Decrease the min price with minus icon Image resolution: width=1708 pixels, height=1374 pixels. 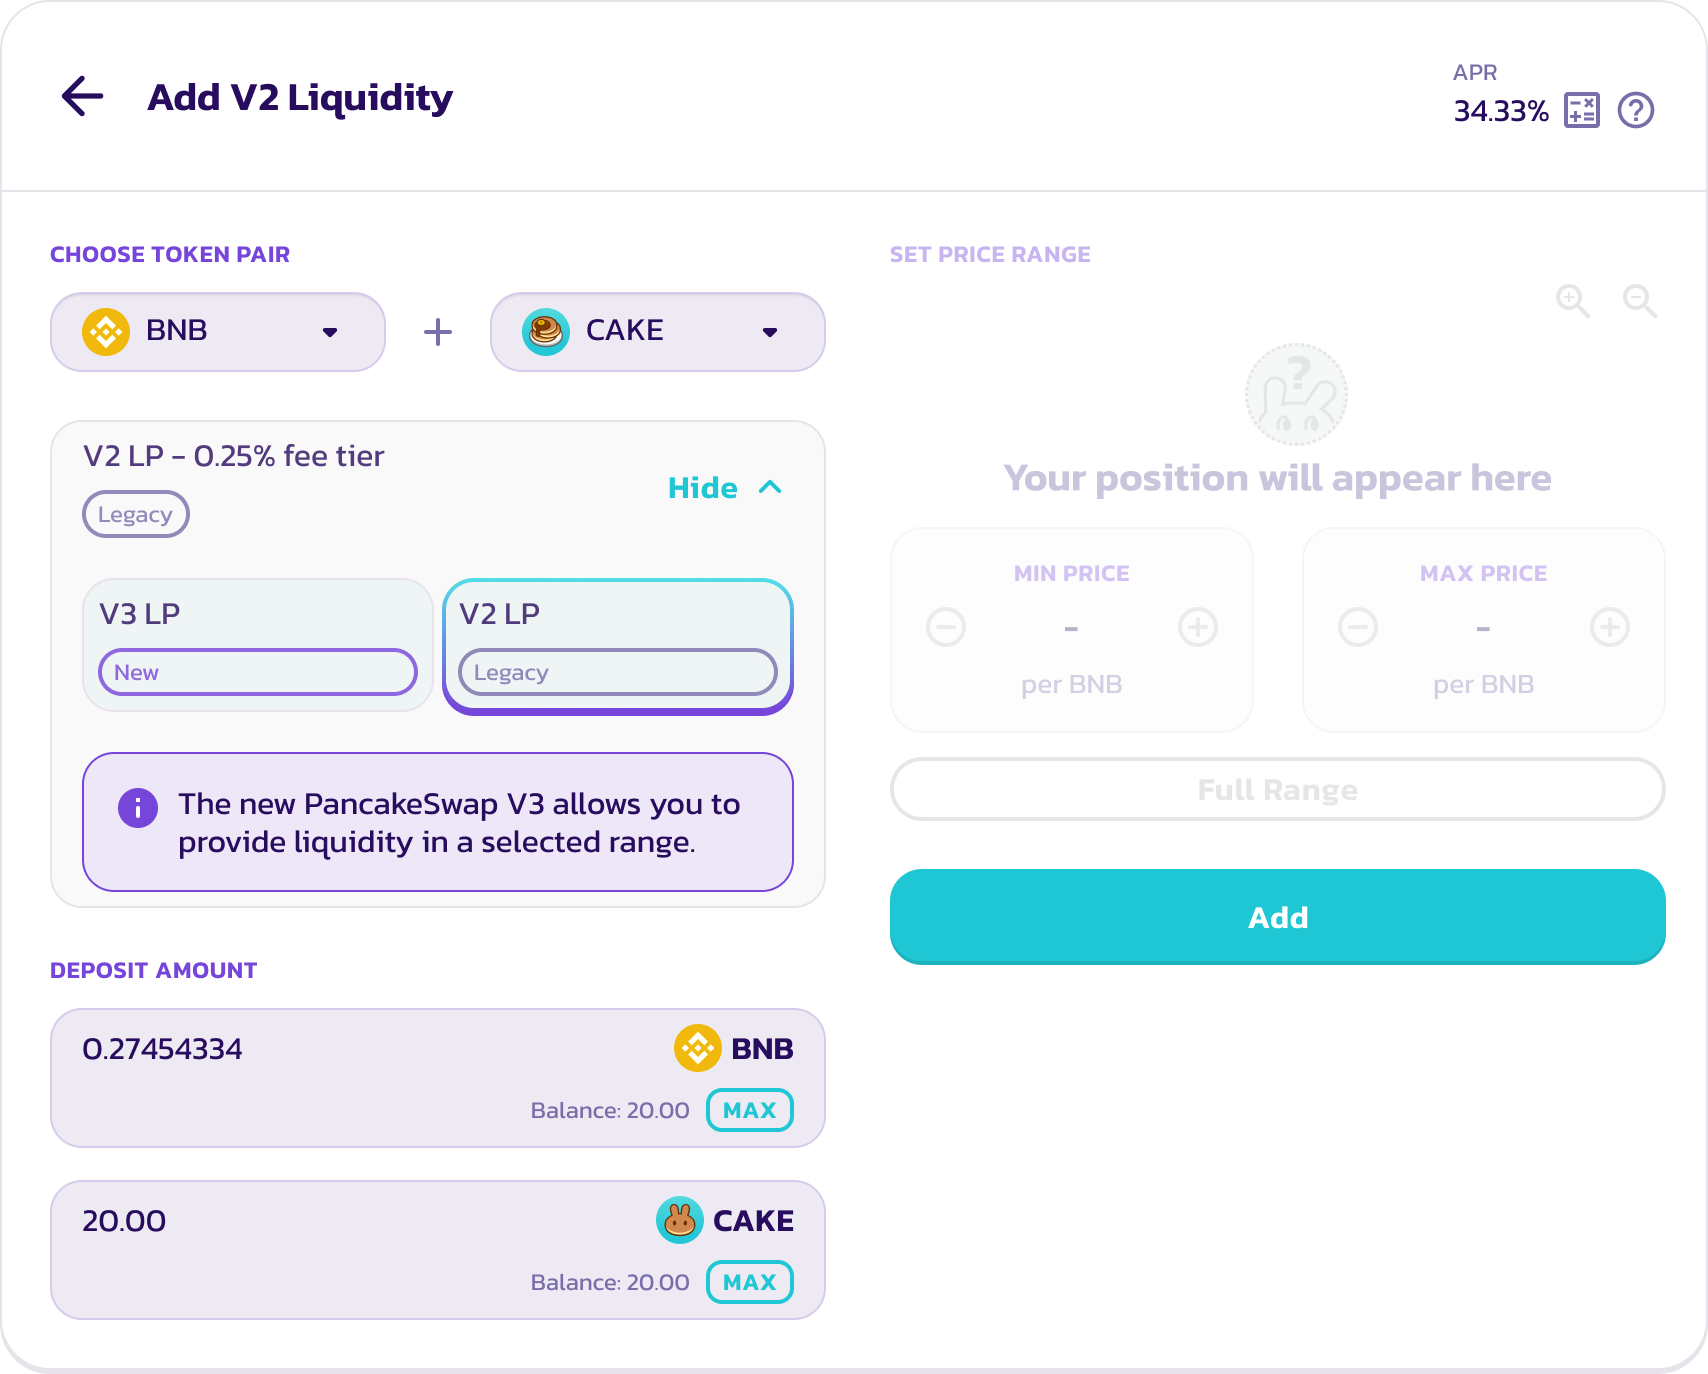[x=946, y=627]
